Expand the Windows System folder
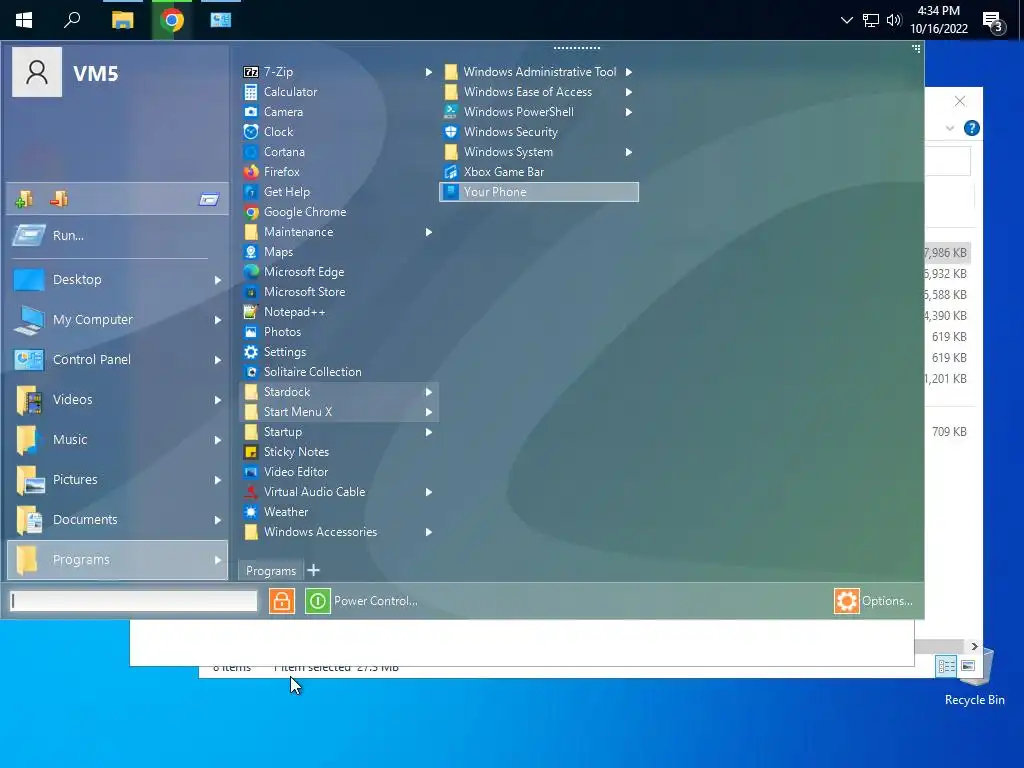 pos(539,152)
